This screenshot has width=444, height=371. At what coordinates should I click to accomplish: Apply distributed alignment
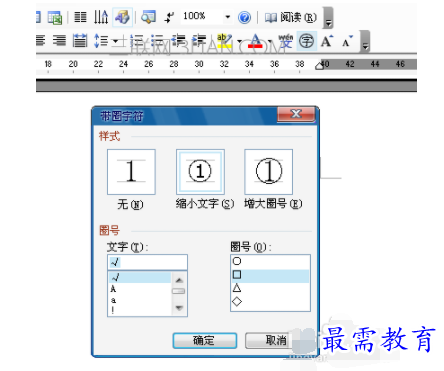click(x=80, y=41)
